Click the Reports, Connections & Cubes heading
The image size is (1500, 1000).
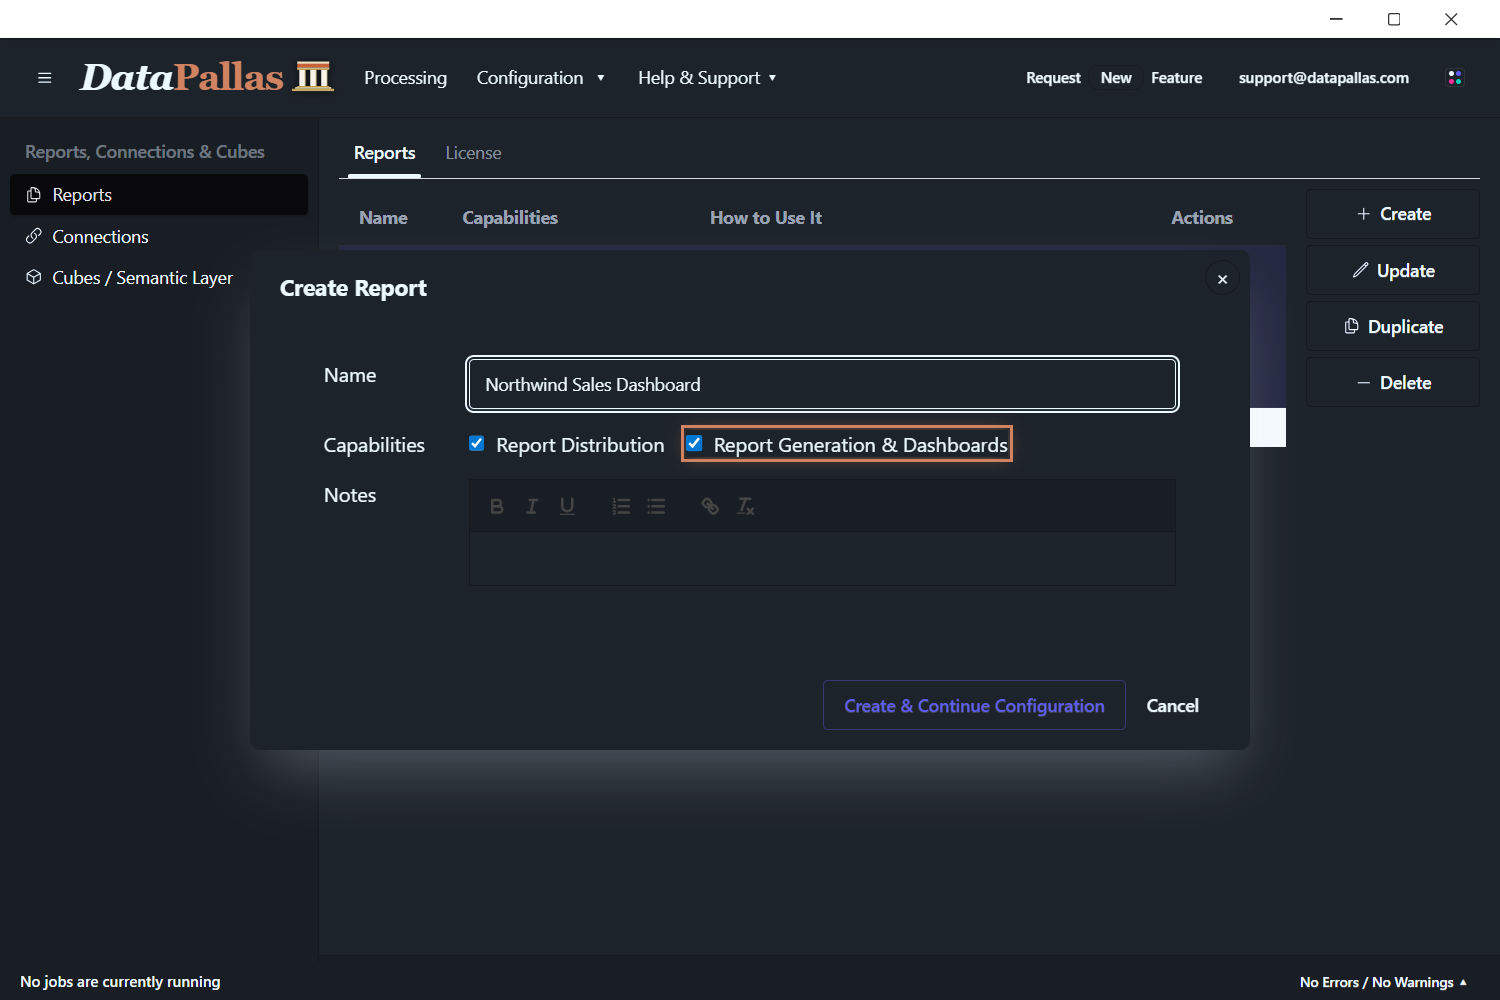click(x=145, y=152)
